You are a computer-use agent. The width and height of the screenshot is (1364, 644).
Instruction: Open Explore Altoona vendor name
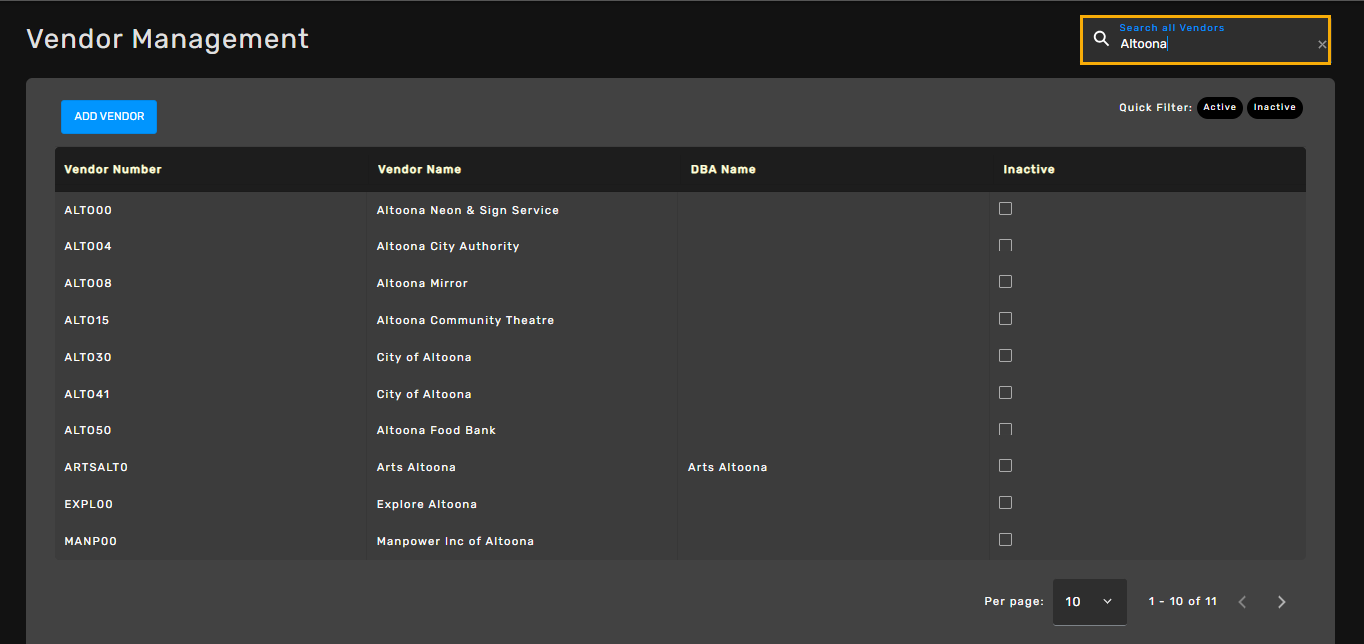click(x=427, y=505)
